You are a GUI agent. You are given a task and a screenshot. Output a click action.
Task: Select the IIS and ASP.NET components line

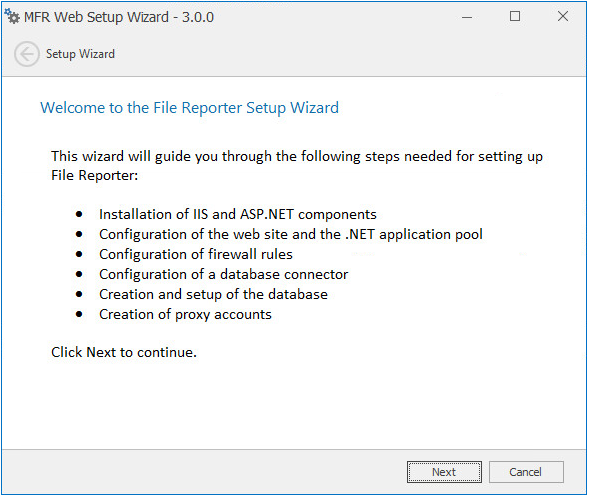pos(237,215)
